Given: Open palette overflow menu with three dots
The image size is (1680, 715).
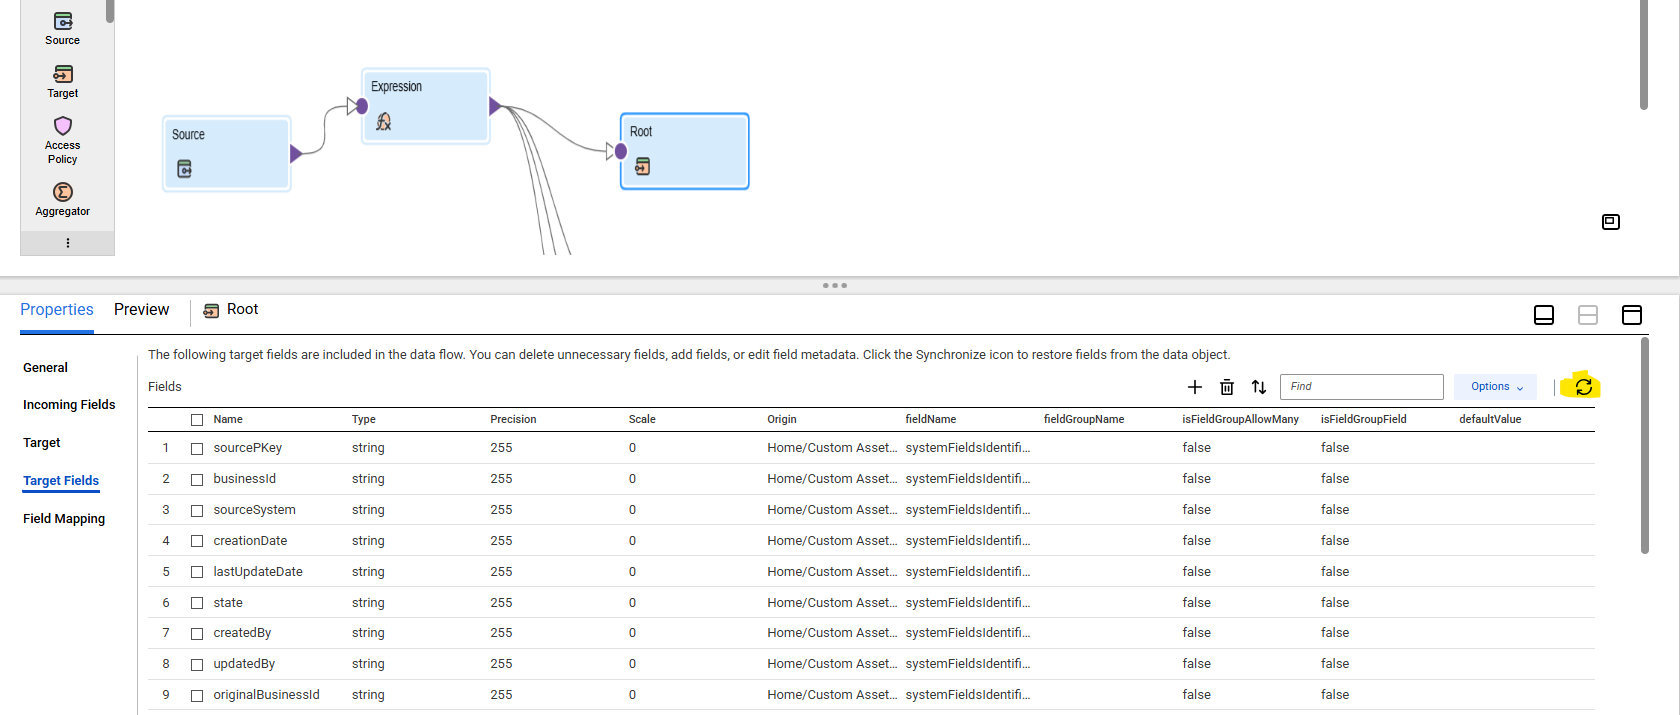Looking at the screenshot, I should pyautogui.click(x=67, y=243).
